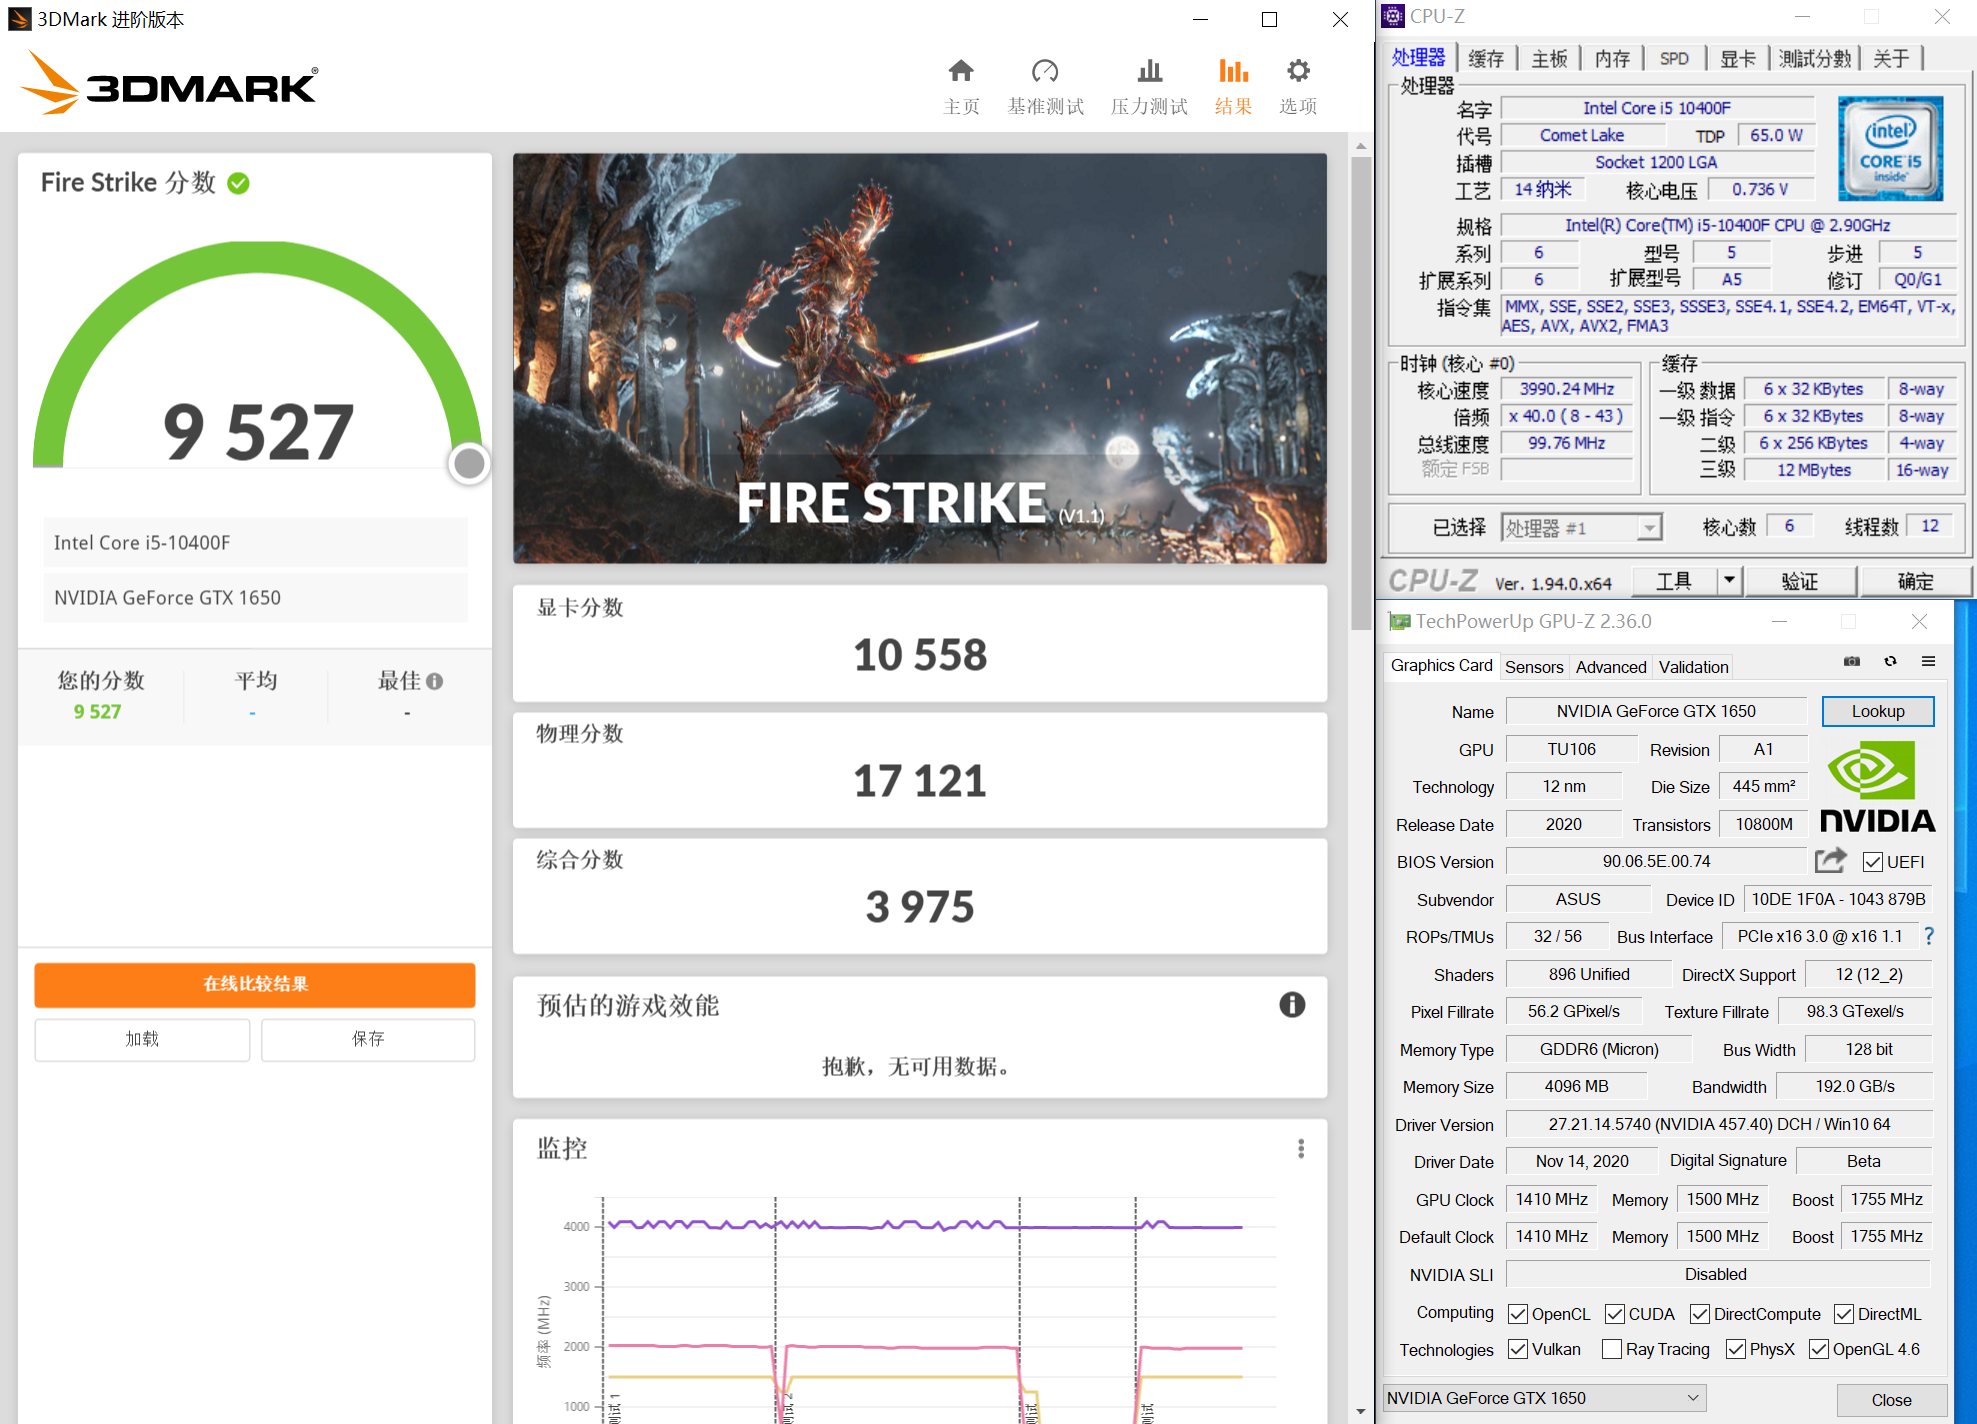Click the load result button in 3DMark
This screenshot has height=1424, width=1977.
coord(142,1039)
